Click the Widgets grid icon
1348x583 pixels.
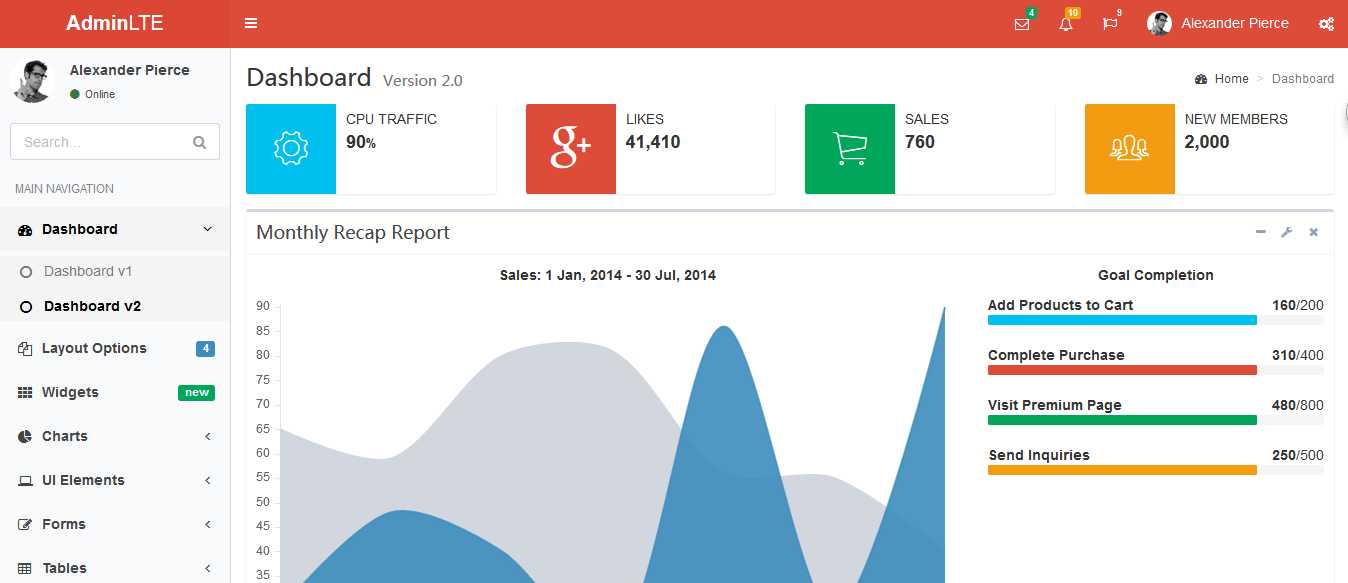25,392
